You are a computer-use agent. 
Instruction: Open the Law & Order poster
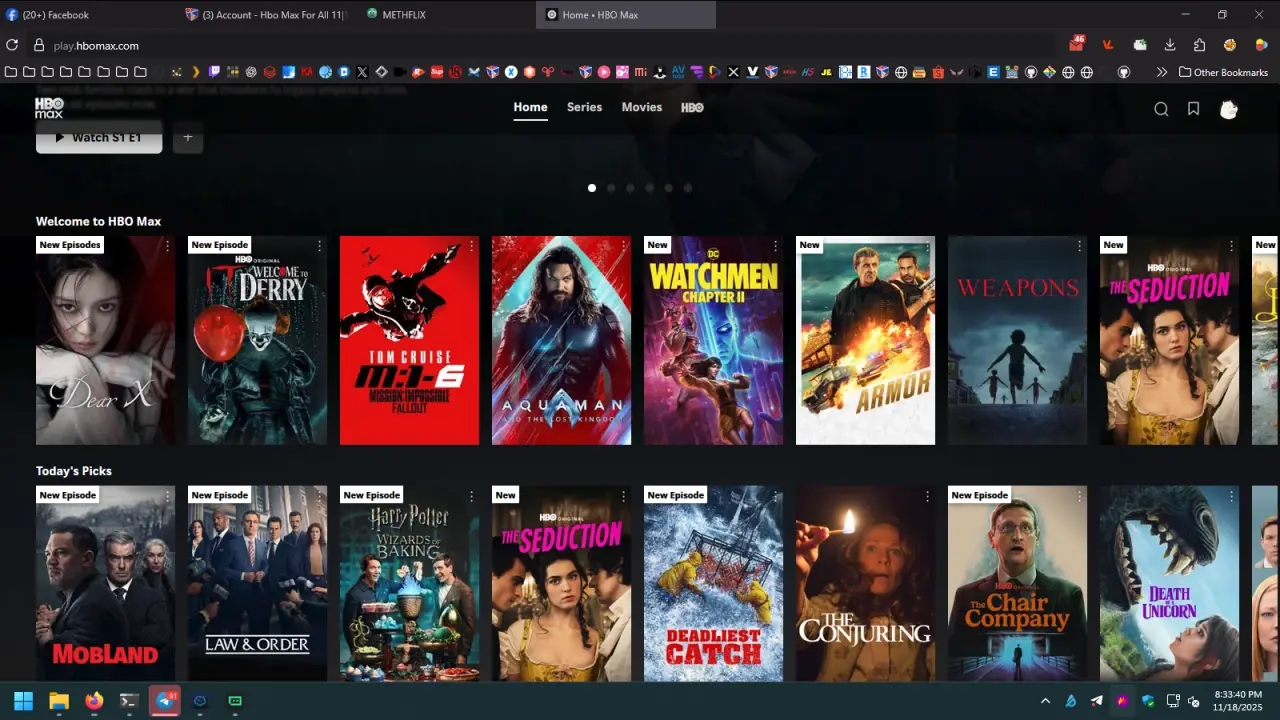[x=257, y=584]
